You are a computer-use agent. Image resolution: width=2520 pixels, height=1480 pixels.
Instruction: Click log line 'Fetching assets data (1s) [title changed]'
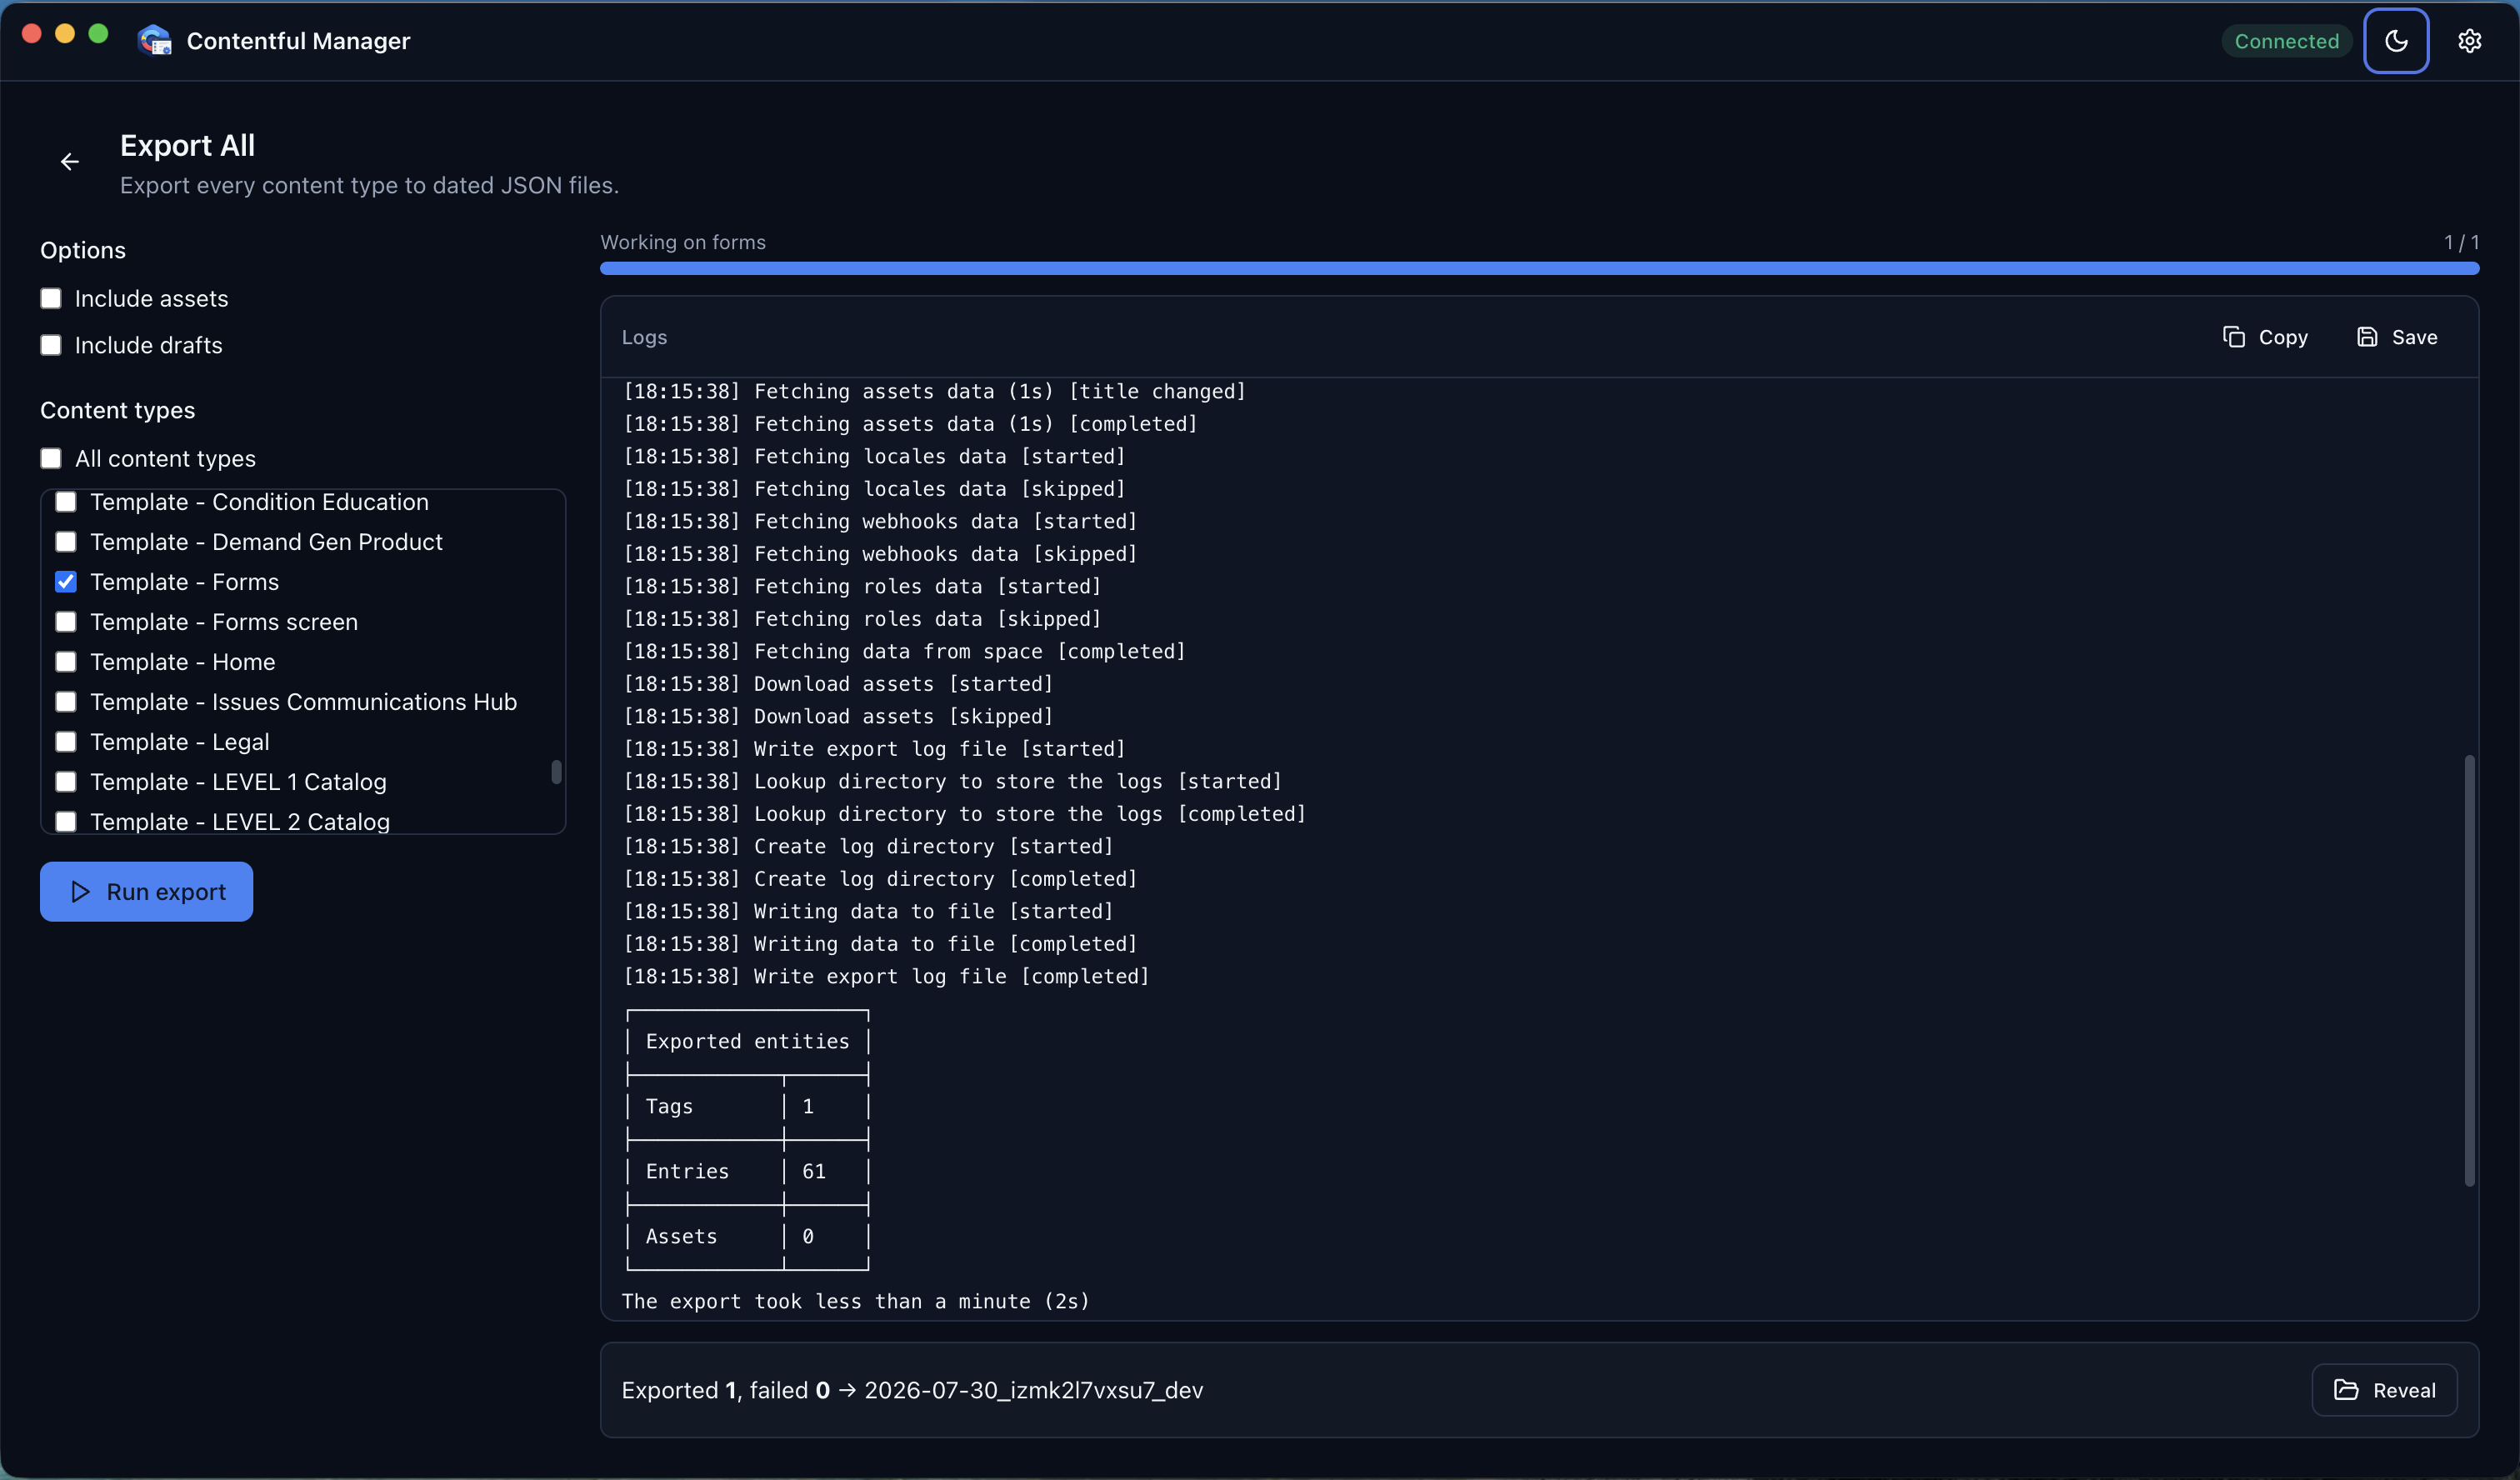tap(934, 392)
